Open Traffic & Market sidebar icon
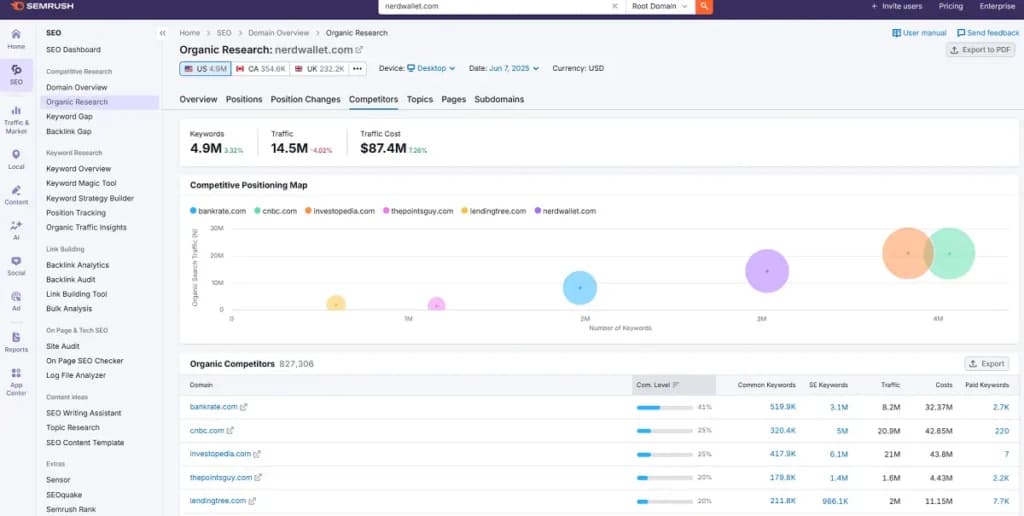Screen dimensions: 1024x516 (16, 118)
